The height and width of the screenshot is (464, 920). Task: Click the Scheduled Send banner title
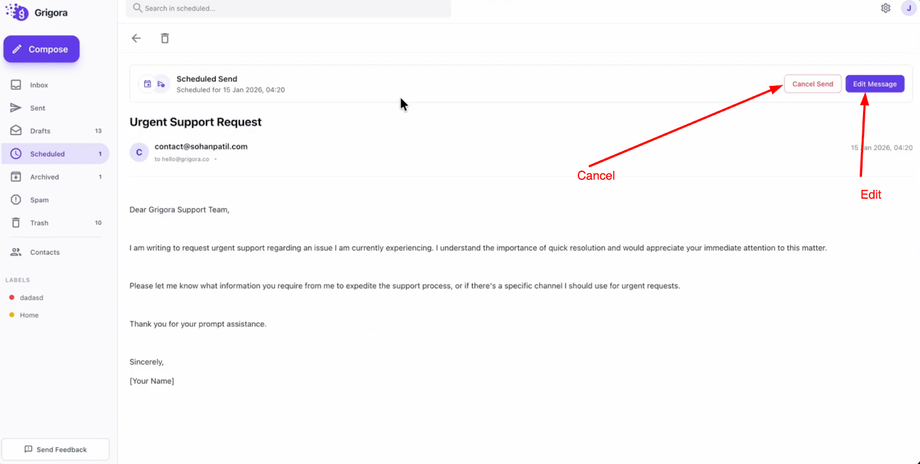pos(207,79)
